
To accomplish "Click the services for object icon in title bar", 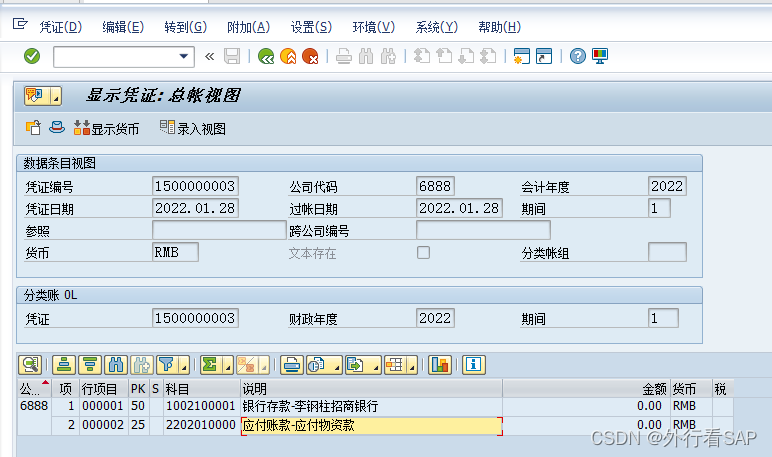I will 36,96.
